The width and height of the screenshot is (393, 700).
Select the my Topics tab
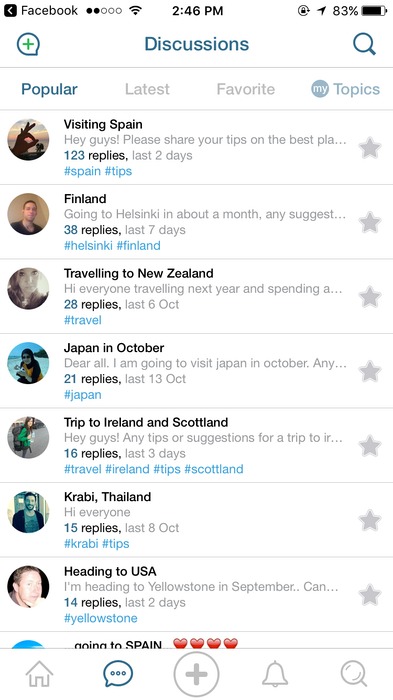[346, 89]
